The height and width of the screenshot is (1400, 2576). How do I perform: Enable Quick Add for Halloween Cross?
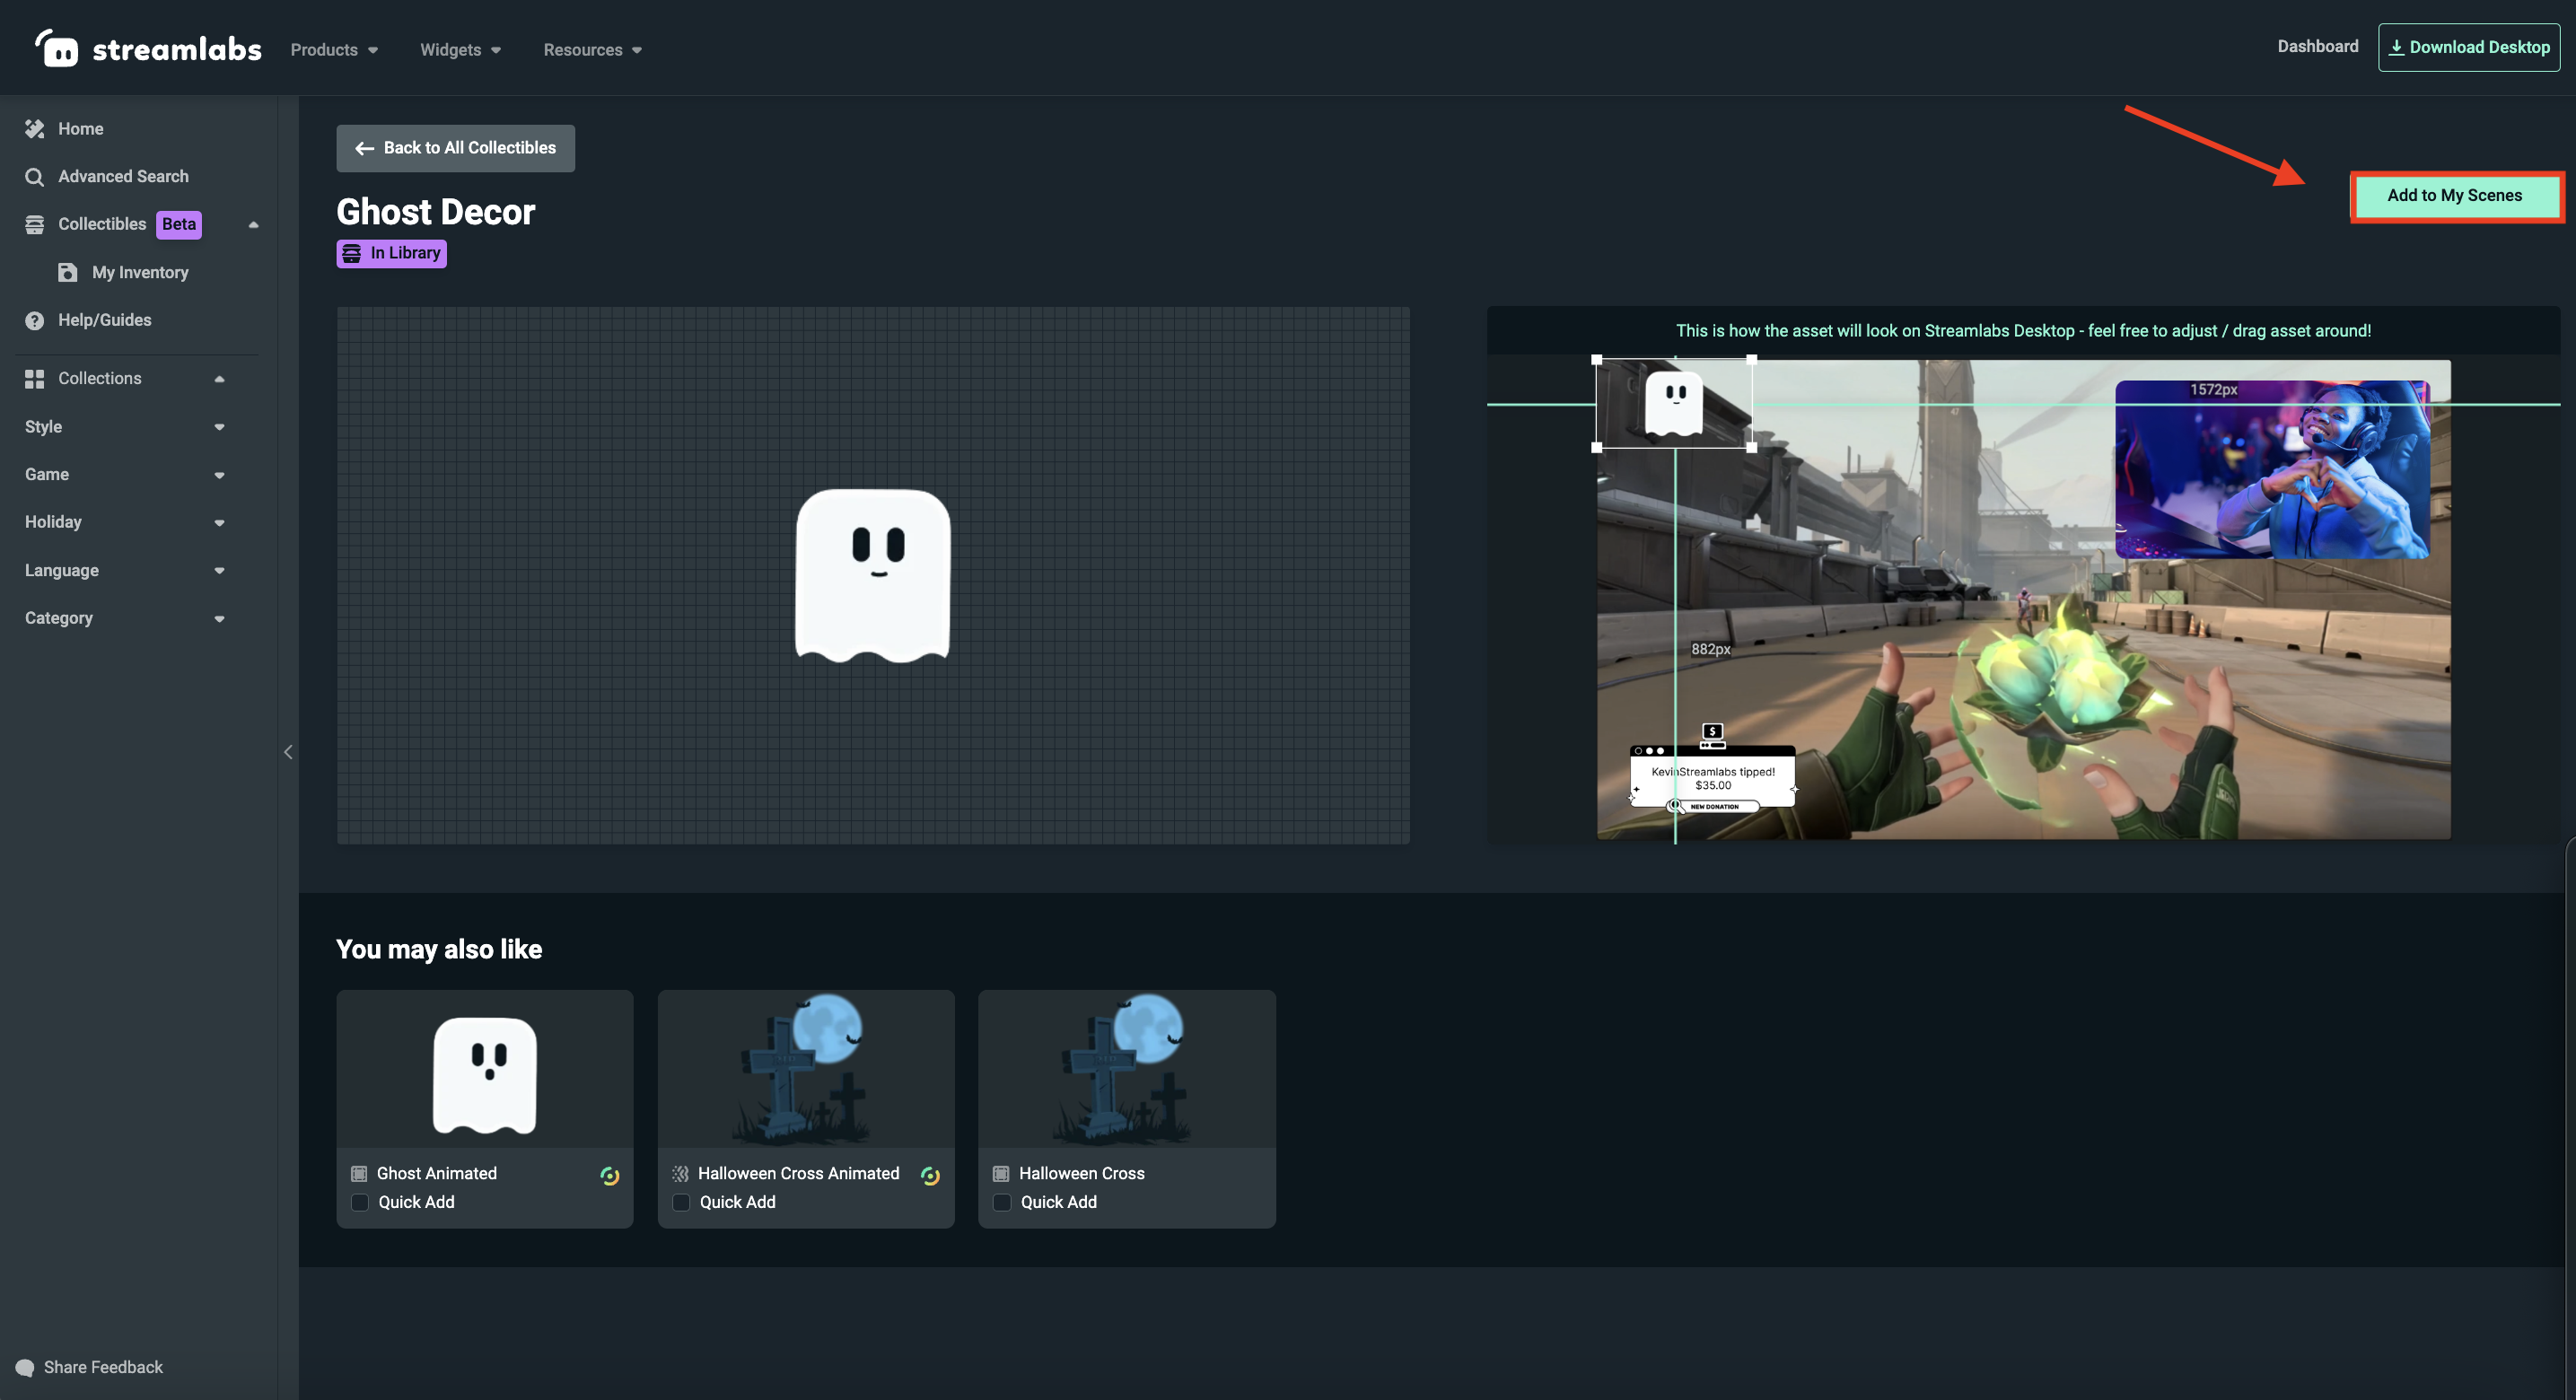pyautogui.click(x=1001, y=1202)
